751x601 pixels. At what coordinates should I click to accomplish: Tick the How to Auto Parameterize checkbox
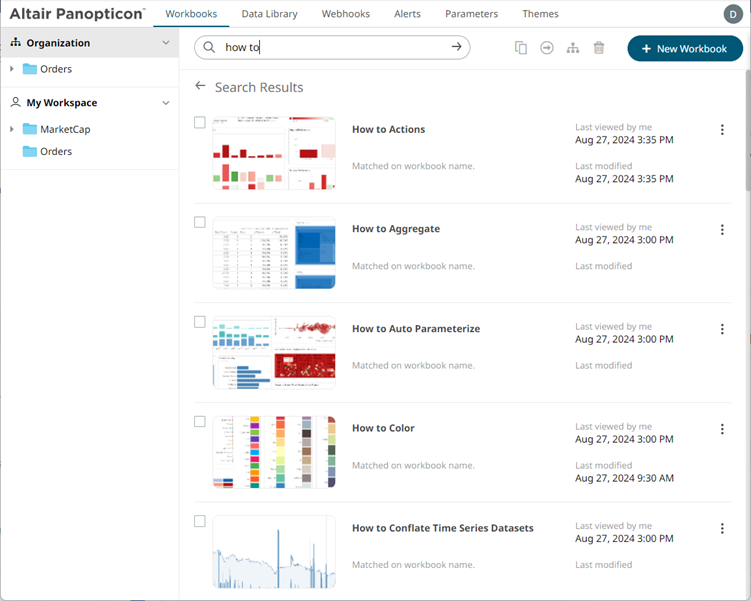coord(200,322)
